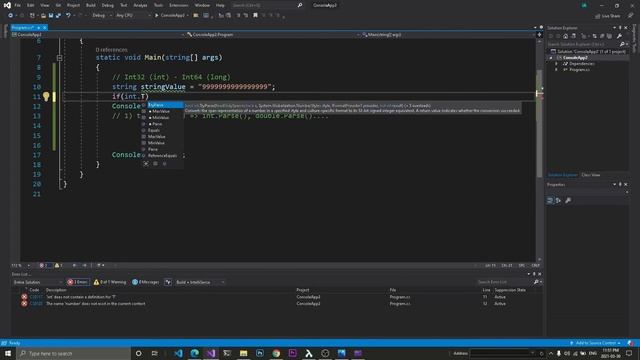This screenshot has height=360, width=640.
Task: Click the Save All toolbar icon
Action: 58,15
